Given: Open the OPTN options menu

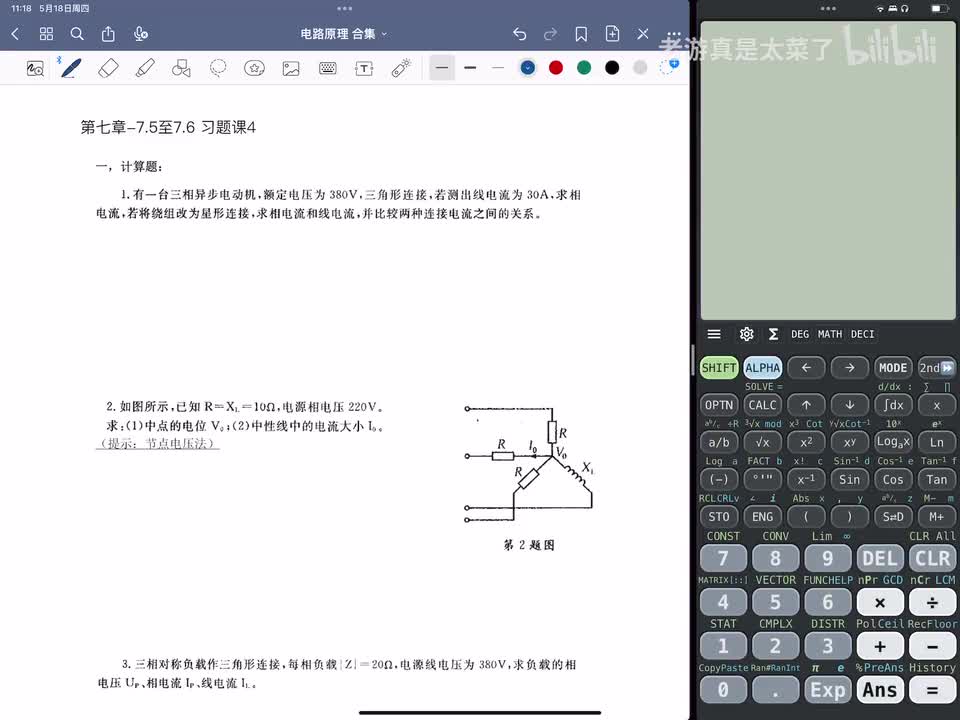Looking at the screenshot, I should click(x=719, y=405).
